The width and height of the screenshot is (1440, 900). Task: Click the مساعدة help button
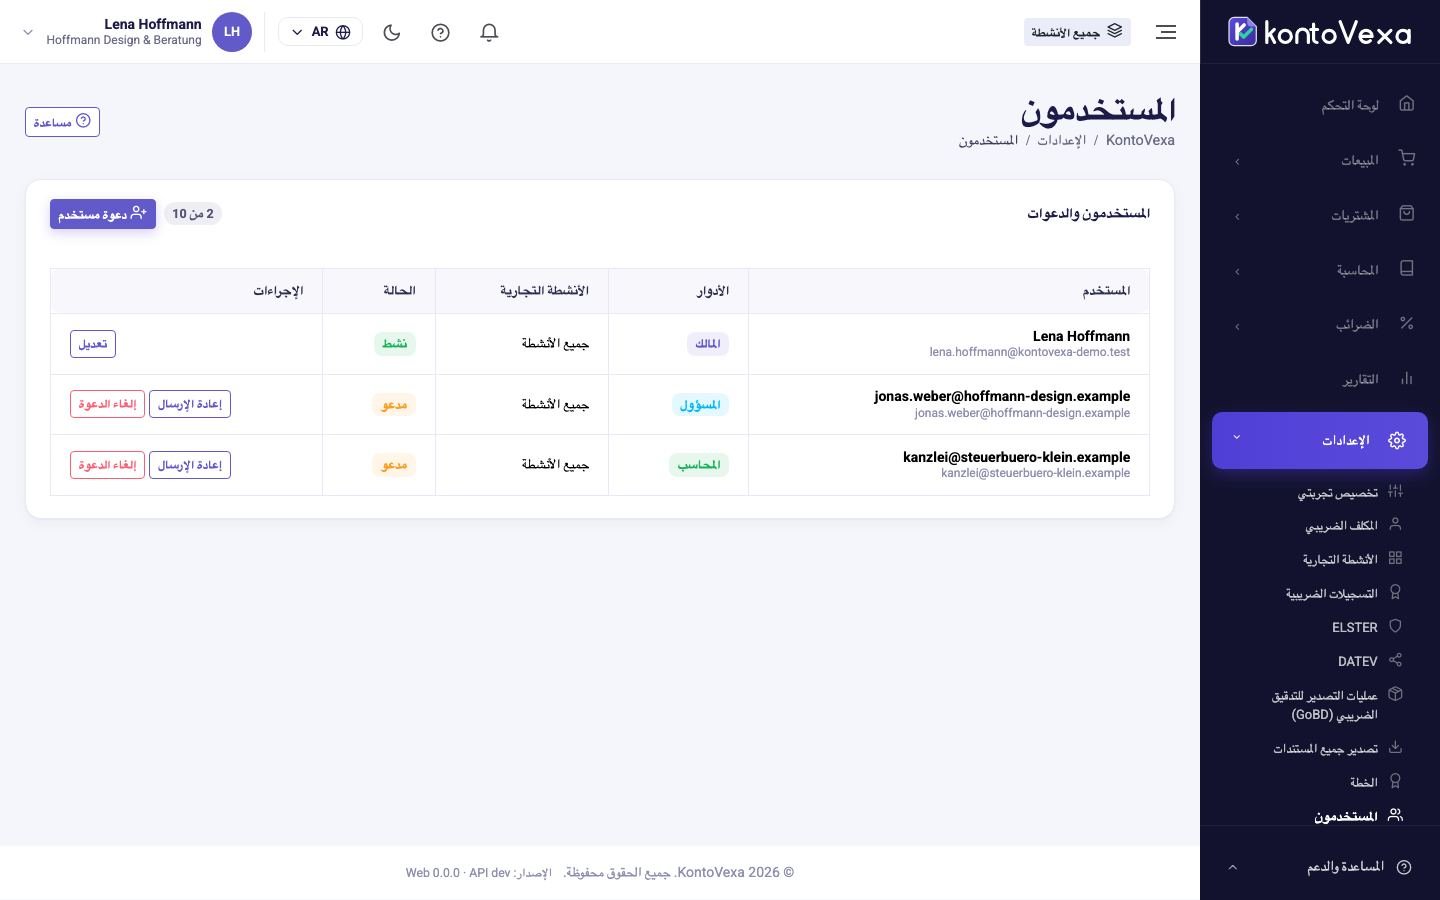(62, 122)
